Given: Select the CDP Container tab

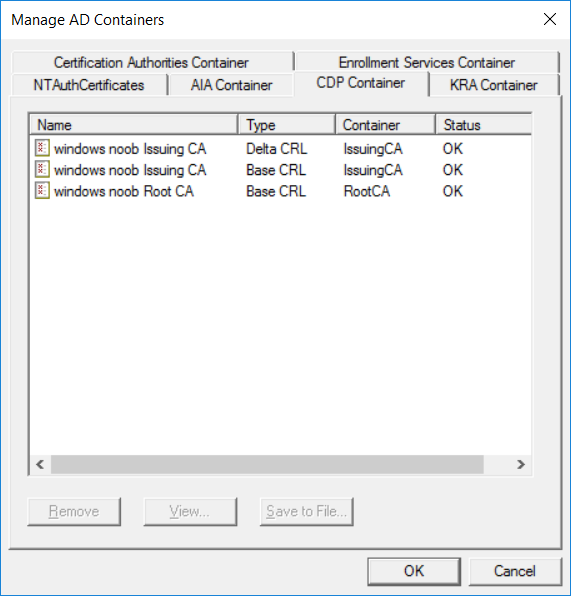Looking at the screenshot, I should click(361, 83).
